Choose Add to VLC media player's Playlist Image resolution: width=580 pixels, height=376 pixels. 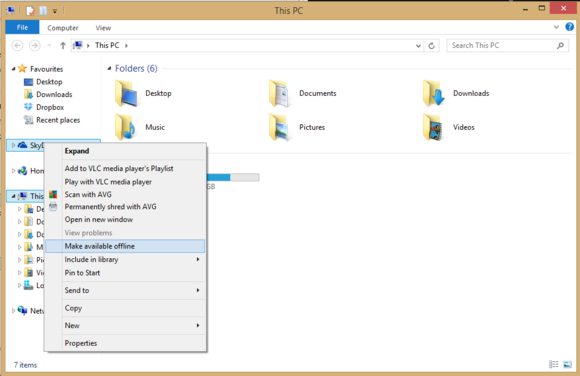pyautogui.click(x=125, y=168)
